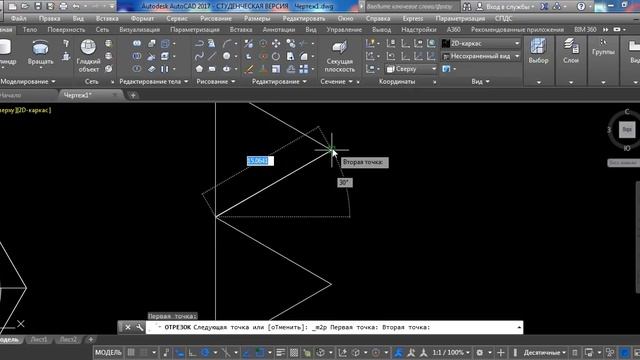Toggle snap mode in status bar
This screenshot has height=360, width=640.
144,352
